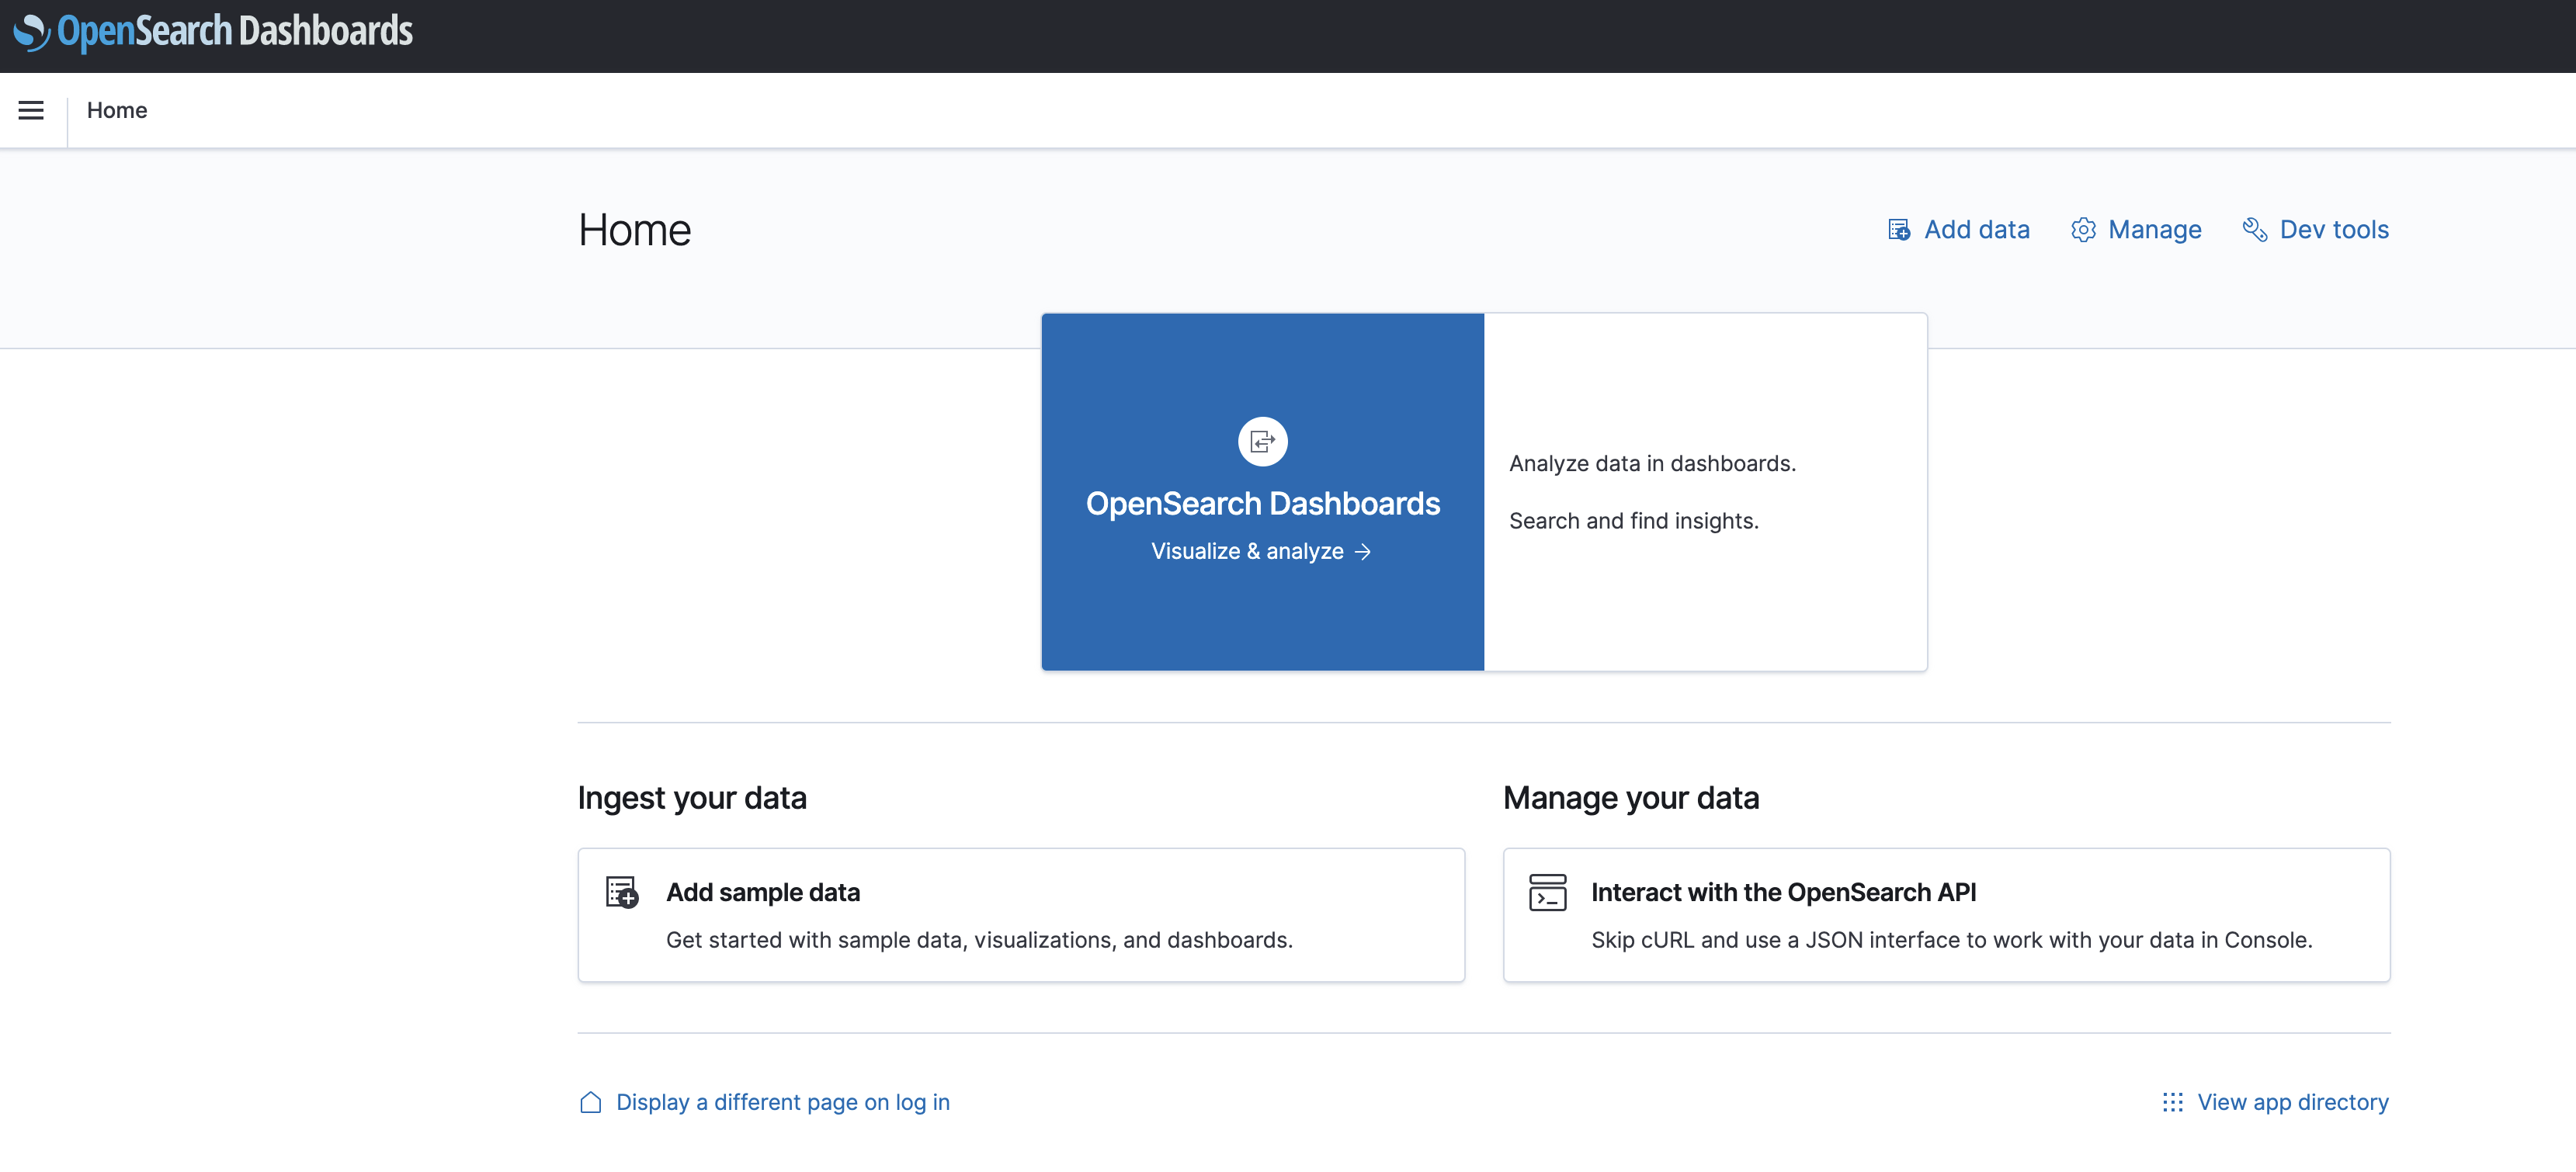Open Add sample data card title
2576x1172 pixels.
[763, 892]
